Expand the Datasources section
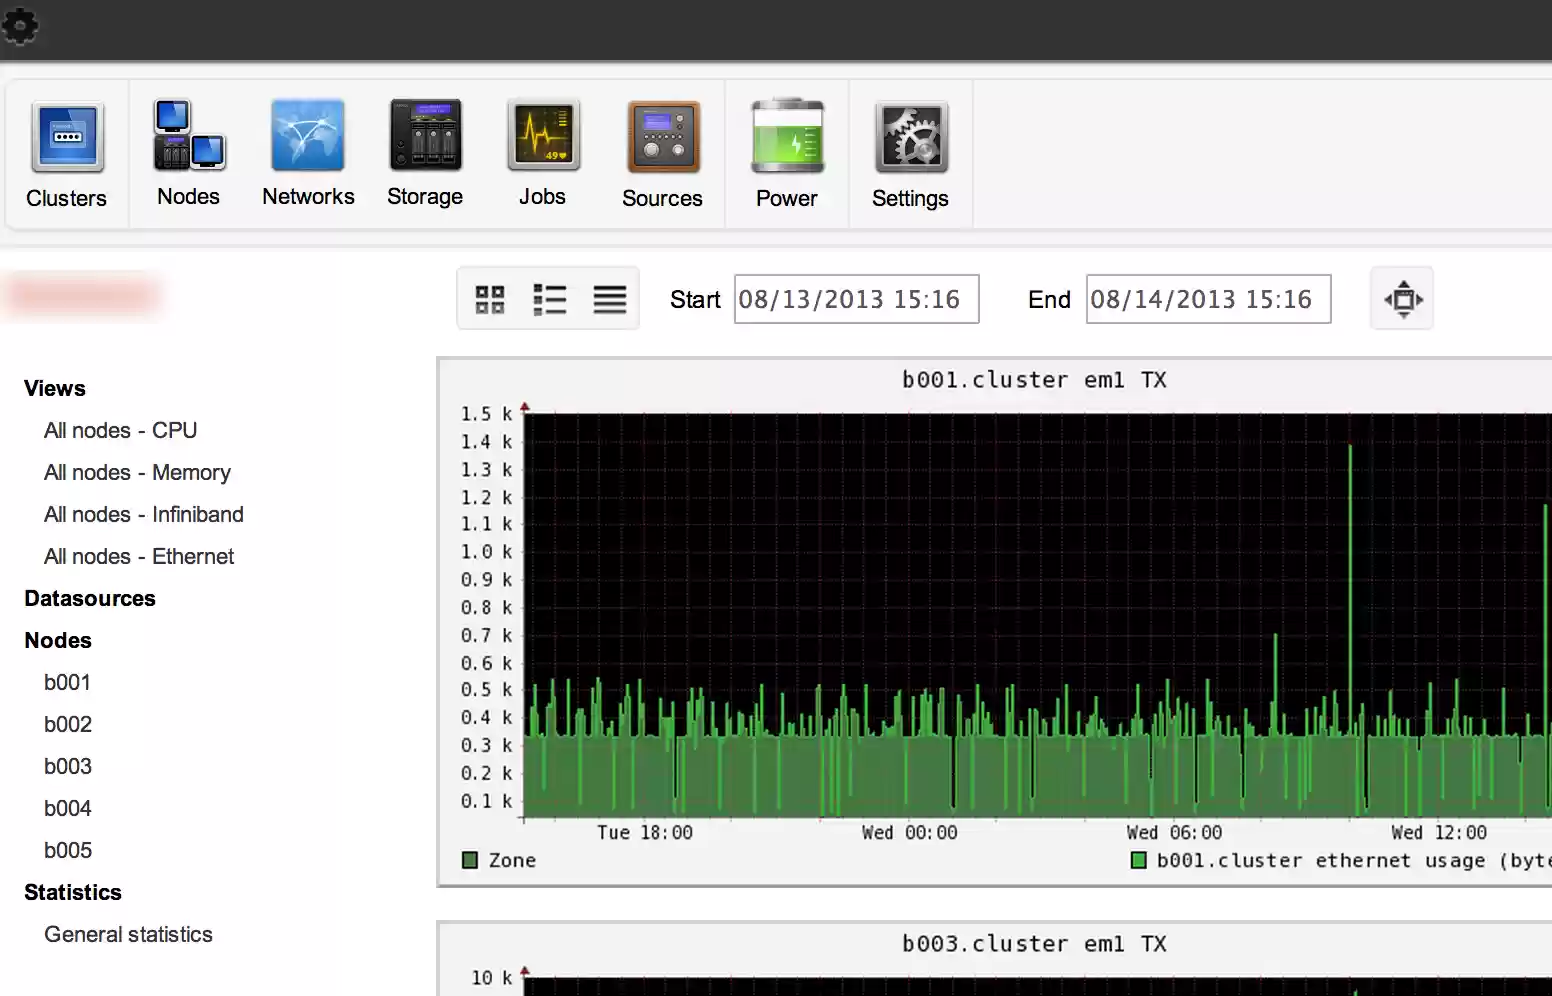This screenshot has height=996, width=1552. 90,598
